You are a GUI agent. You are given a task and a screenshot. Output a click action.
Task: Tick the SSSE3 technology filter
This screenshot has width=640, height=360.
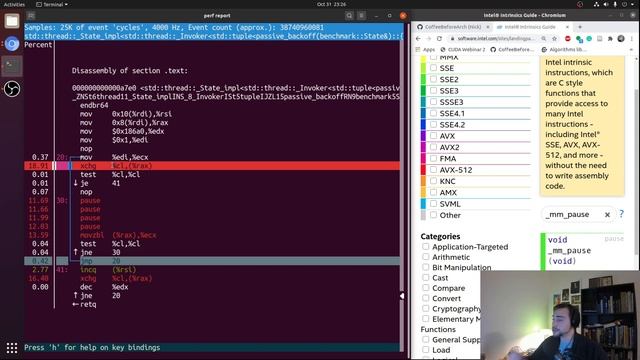pos(433,102)
